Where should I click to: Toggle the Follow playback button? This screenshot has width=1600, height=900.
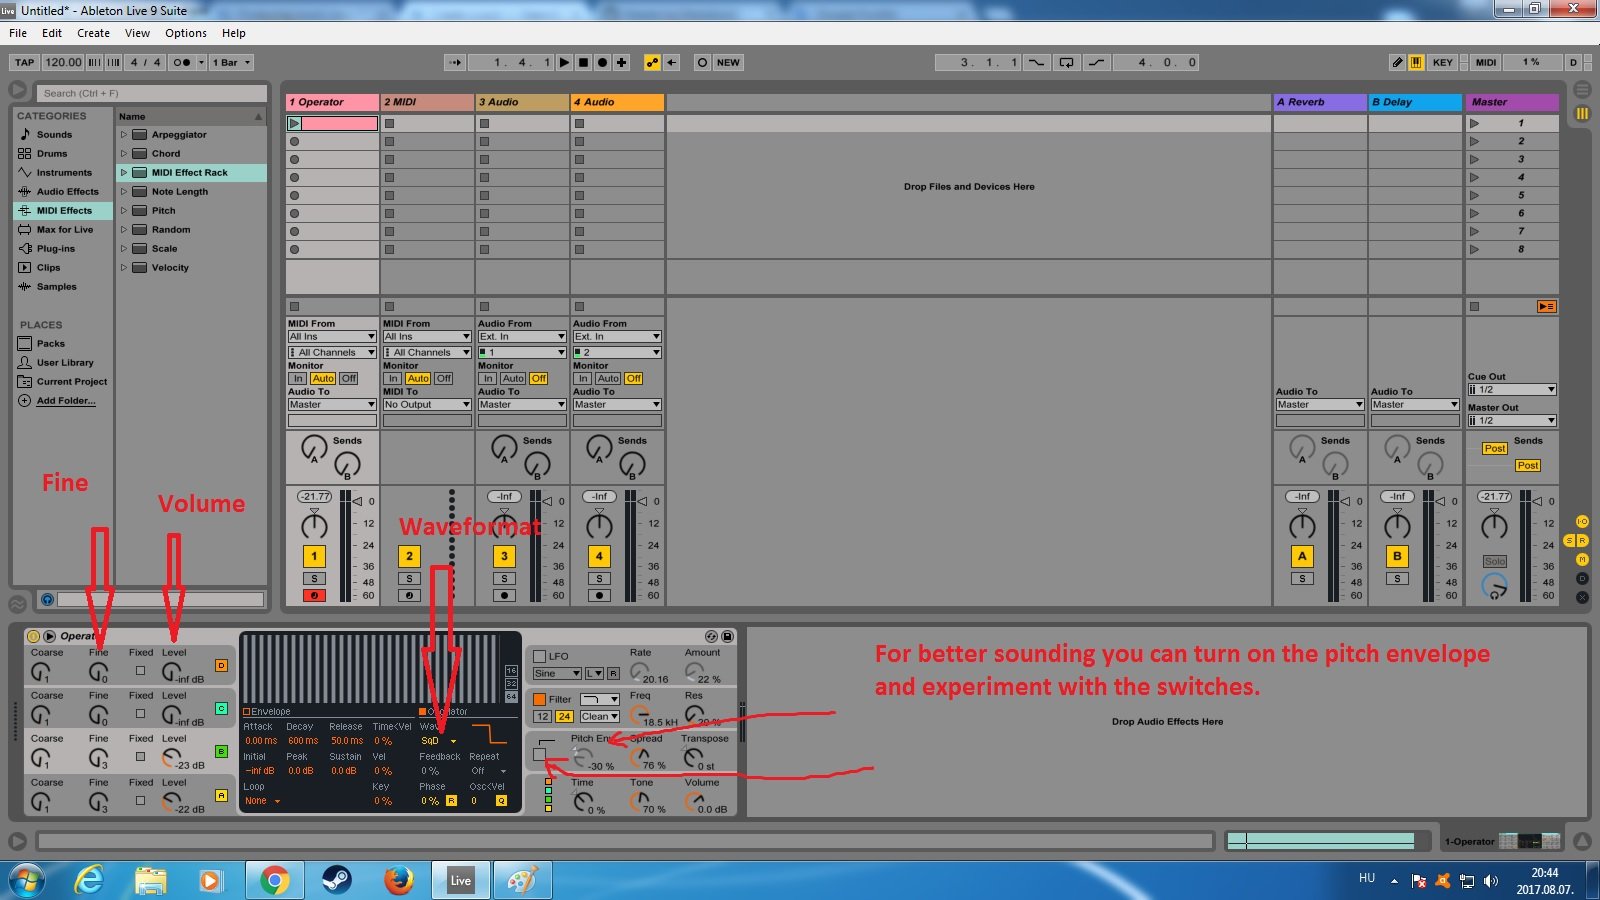[455, 62]
